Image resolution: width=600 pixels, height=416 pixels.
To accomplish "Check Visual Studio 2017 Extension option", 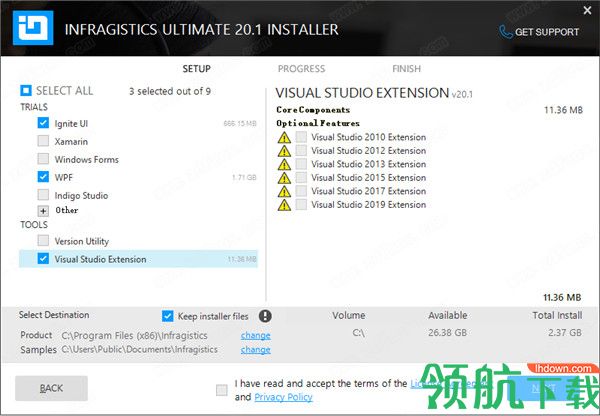I will point(301,191).
